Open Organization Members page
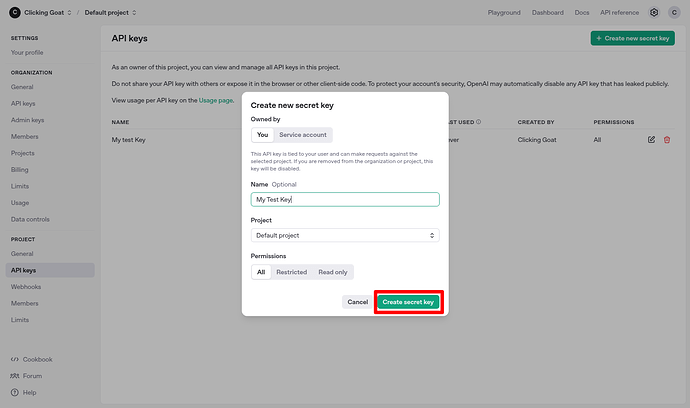690x408 pixels. (25, 136)
